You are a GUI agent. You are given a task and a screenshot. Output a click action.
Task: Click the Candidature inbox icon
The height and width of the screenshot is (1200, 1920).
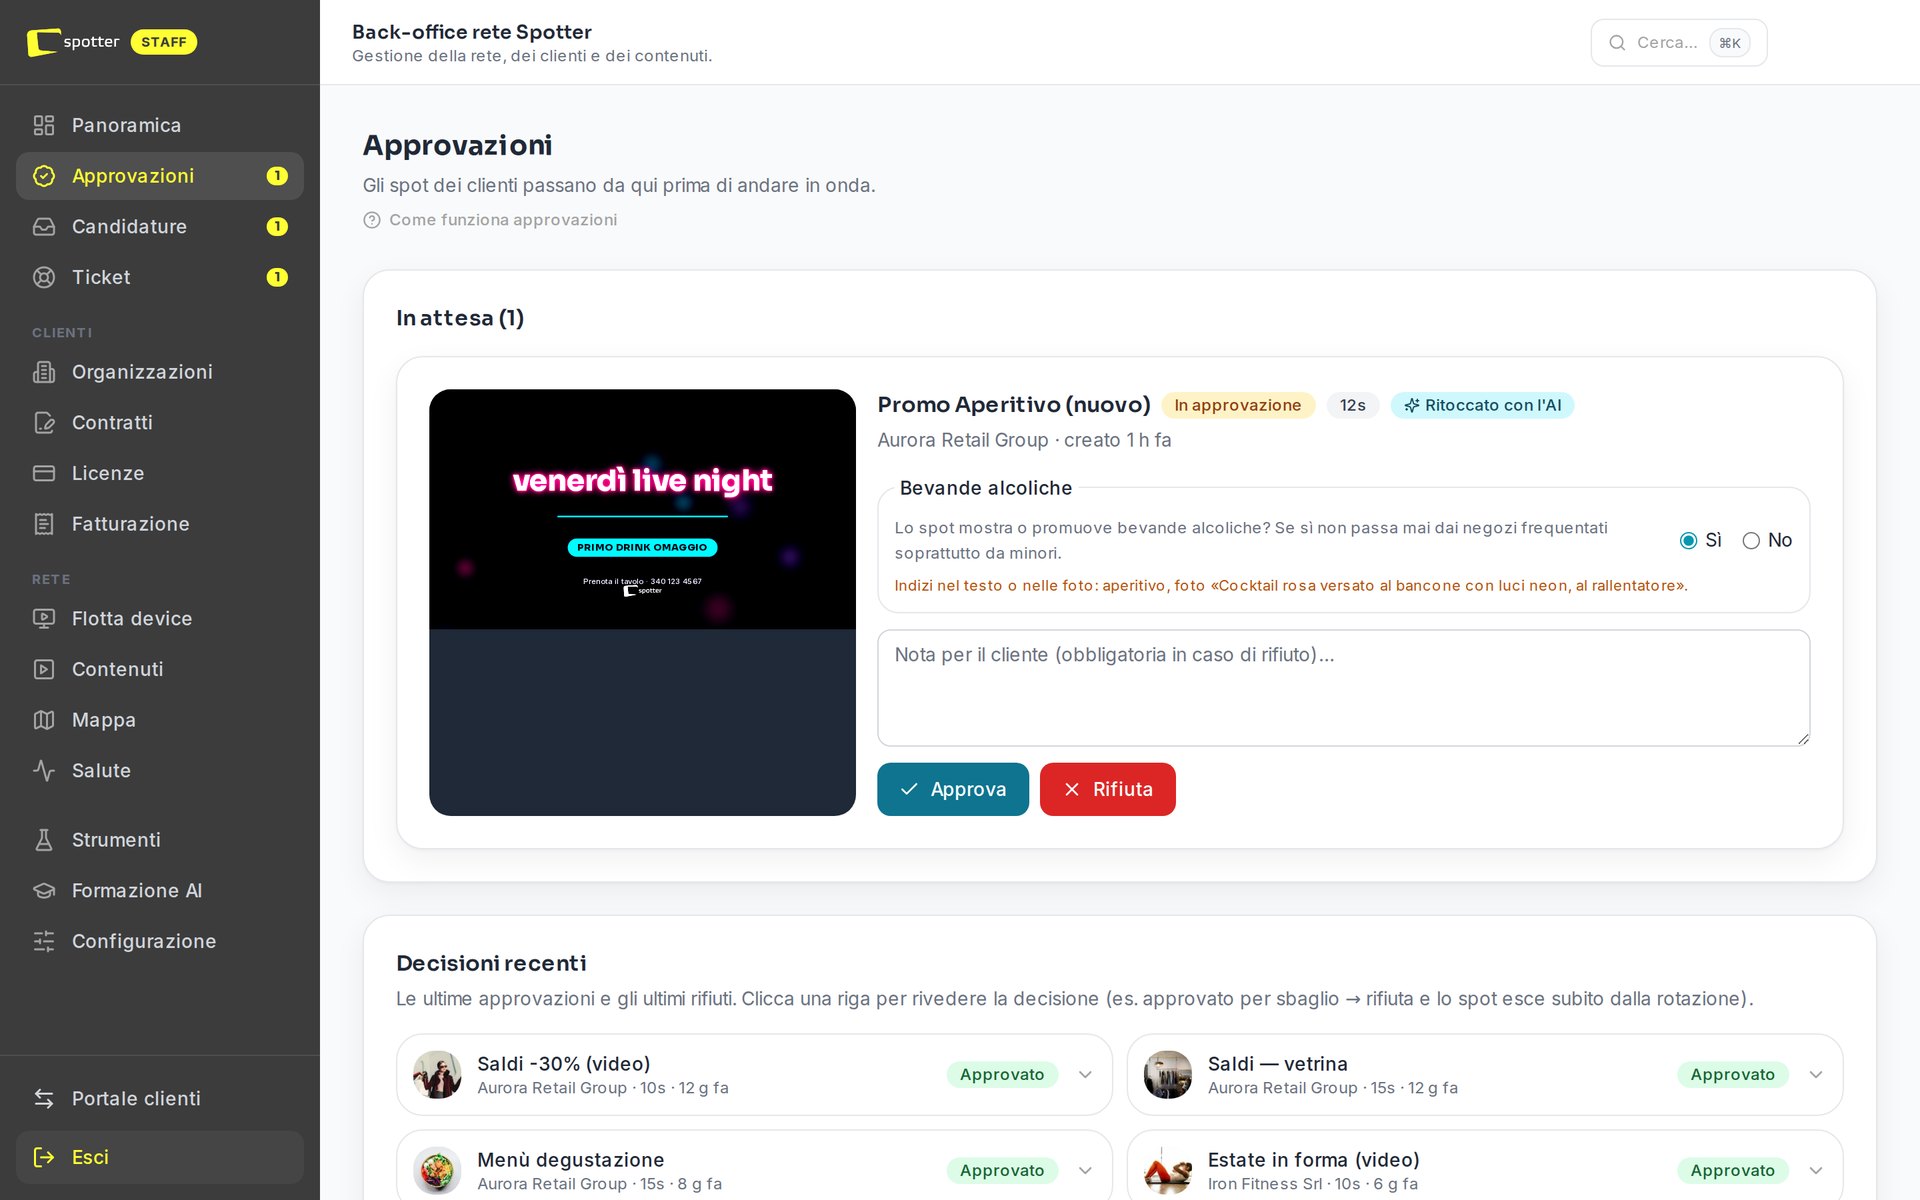(44, 227)
